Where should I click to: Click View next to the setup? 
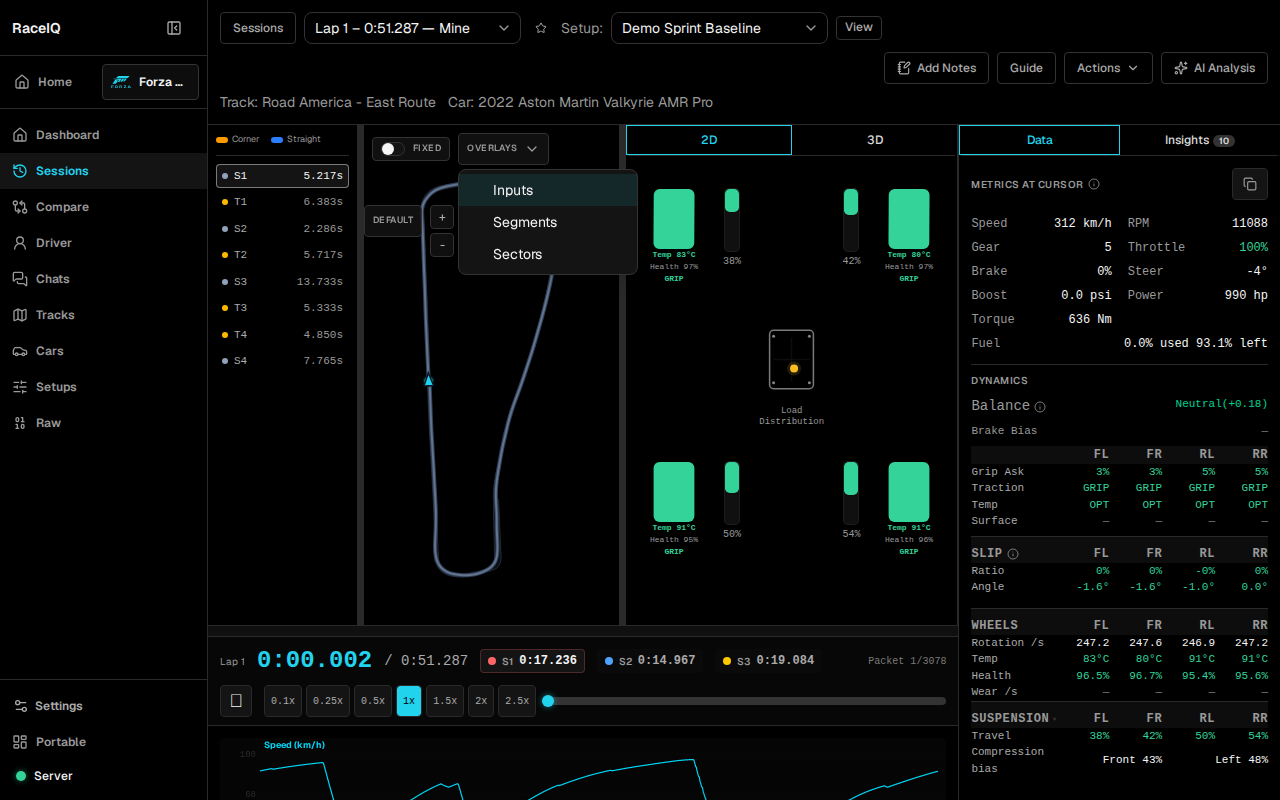coord(859,28)
